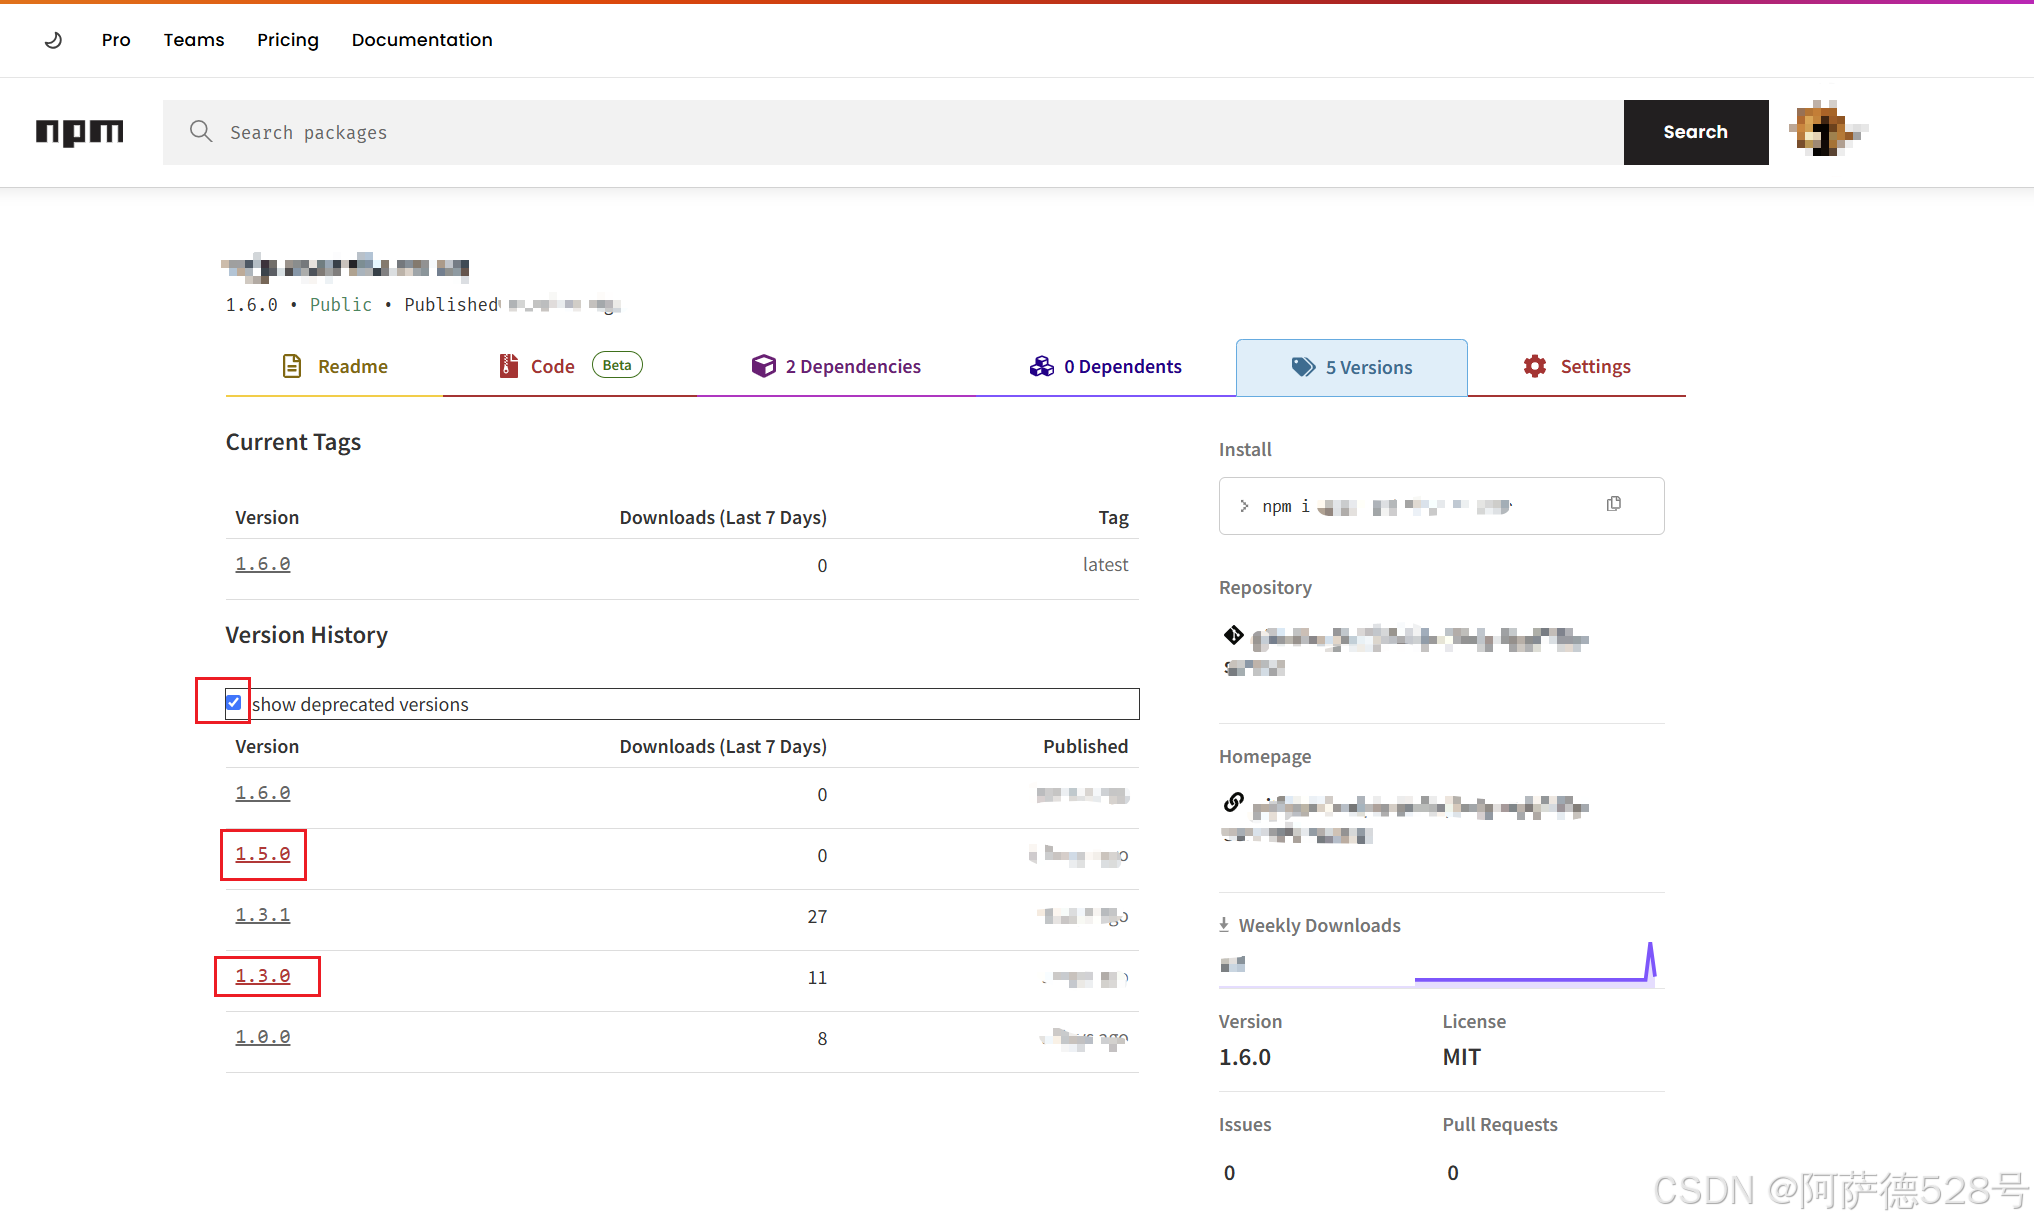Image resolution: width=2034 pixels, height=1225 pixels.
Task: Open the Settings tab
Action: (x=1577, y=367)
